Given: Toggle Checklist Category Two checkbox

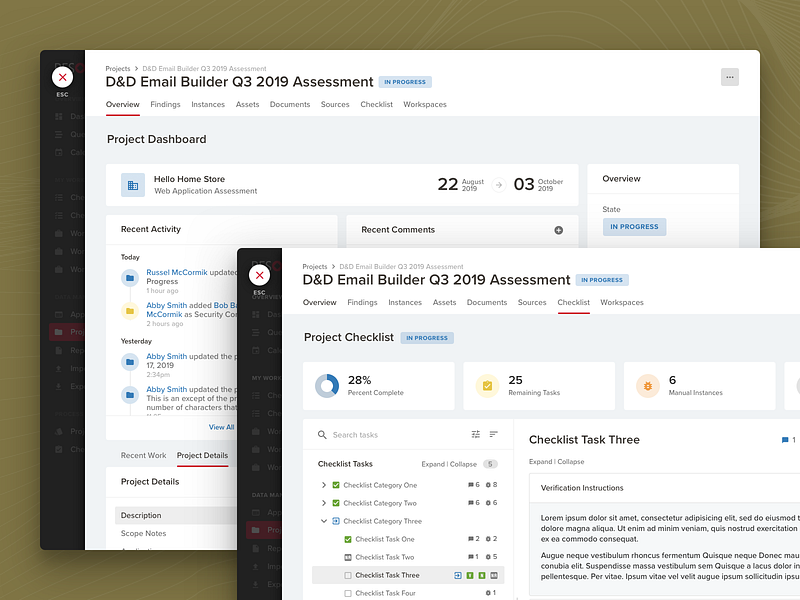Looking at the screenshot, I should pyautogui.click(x=336, y=503).
